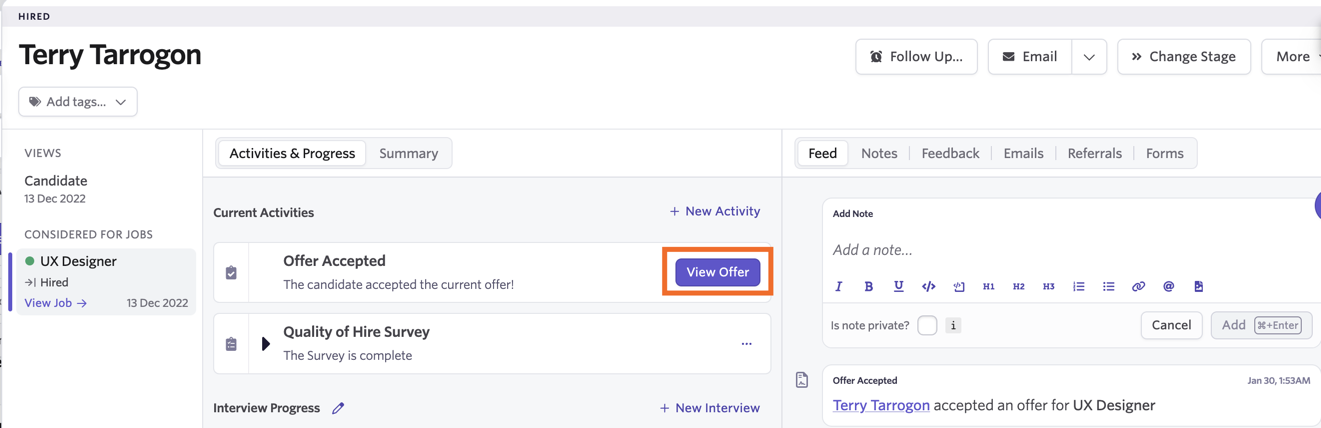Image resolution: width=1321 pixels, height=428 pixels.
Task: Click 'The candidate accepted the current offer!' text
Action: (398, 285)
